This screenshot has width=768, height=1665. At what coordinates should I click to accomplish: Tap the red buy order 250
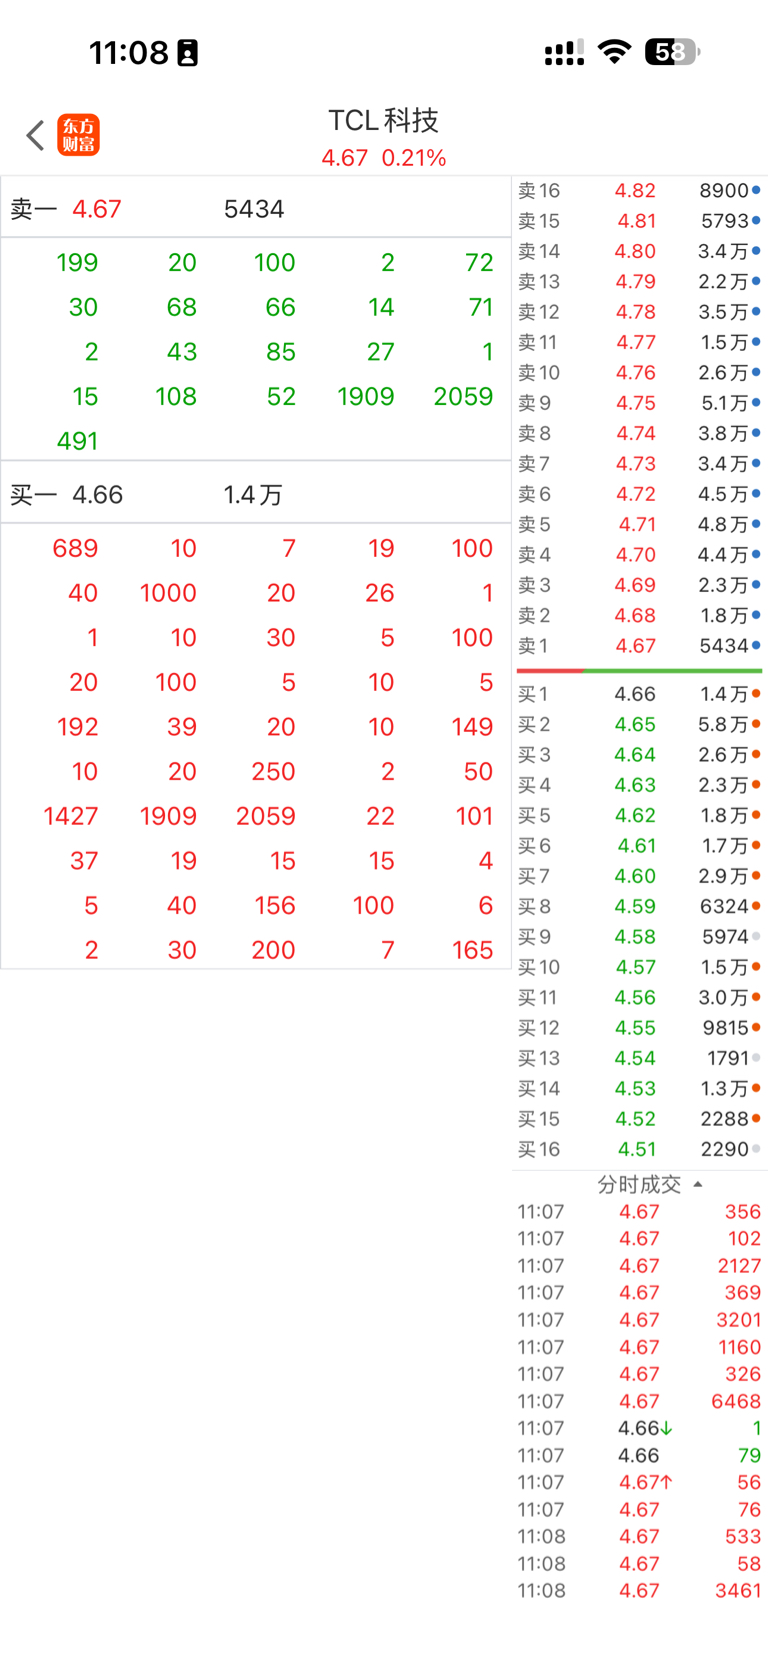point(273,771)
